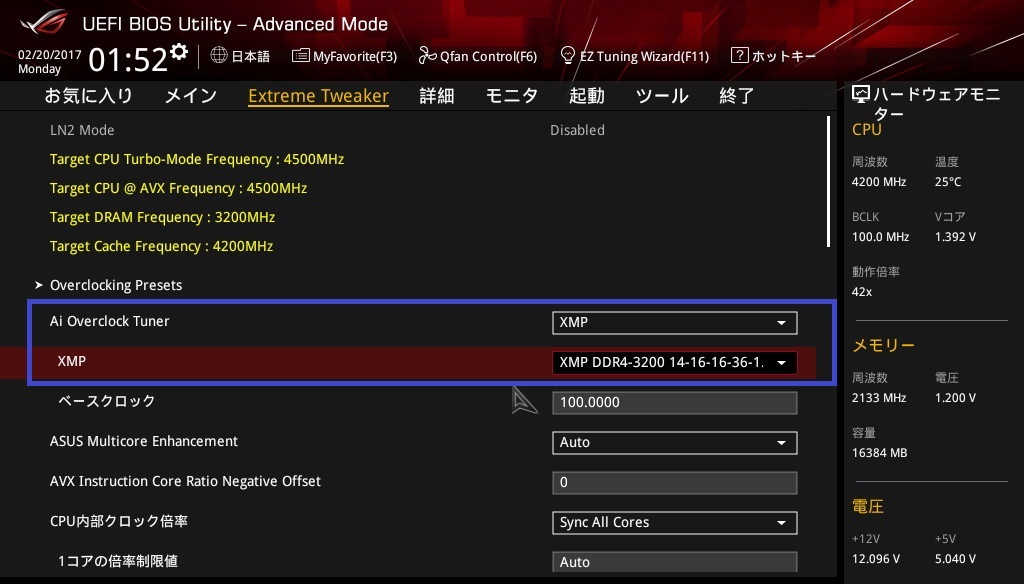This screenshot has height=584, width=1024.
Task: Click 動作倍率 42x value
Action: tap(862, 292)
